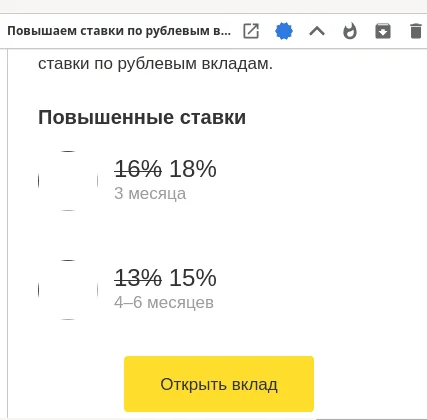Click vertical left border line of message body
This screenshot has height=420, width=427.
pos(8,233)
